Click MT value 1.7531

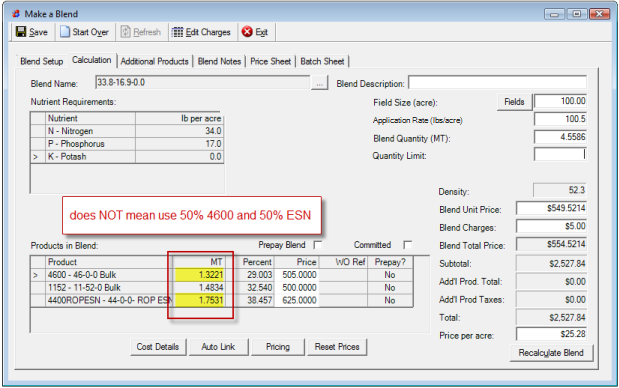coord(199,300)
